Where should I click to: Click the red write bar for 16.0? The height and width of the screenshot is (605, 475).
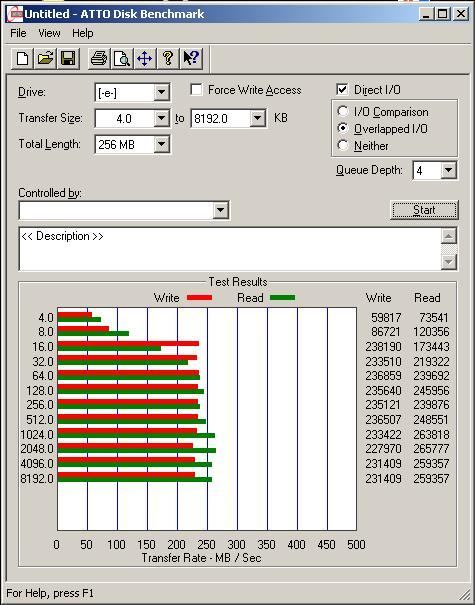pyautogui.click(x=128, y=343)
